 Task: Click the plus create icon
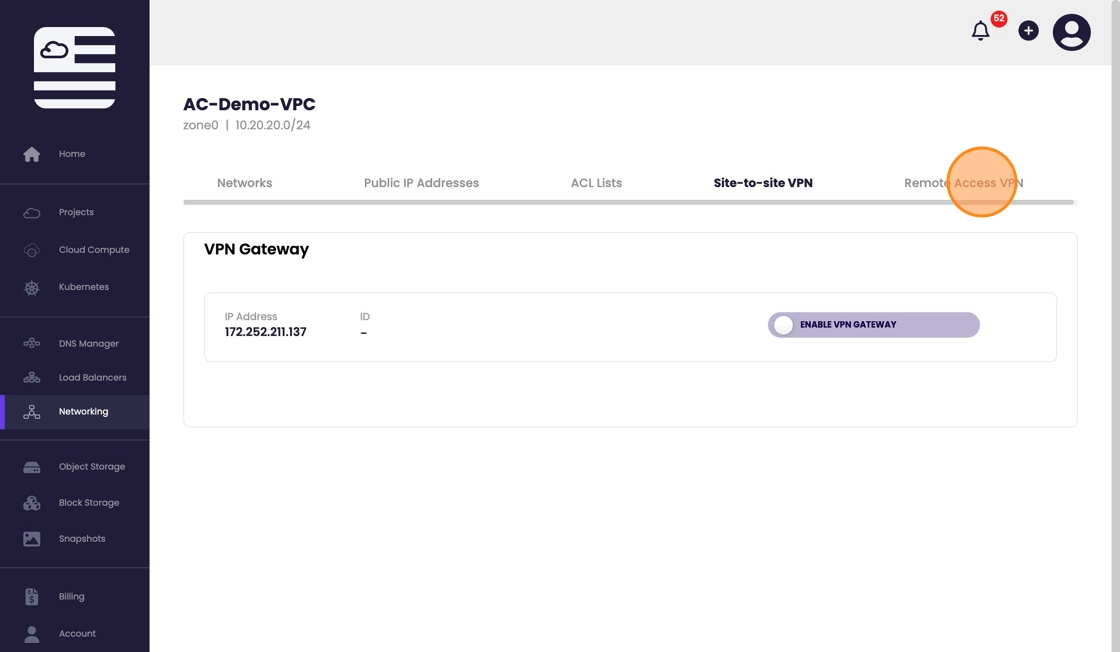click(1028, 31)
